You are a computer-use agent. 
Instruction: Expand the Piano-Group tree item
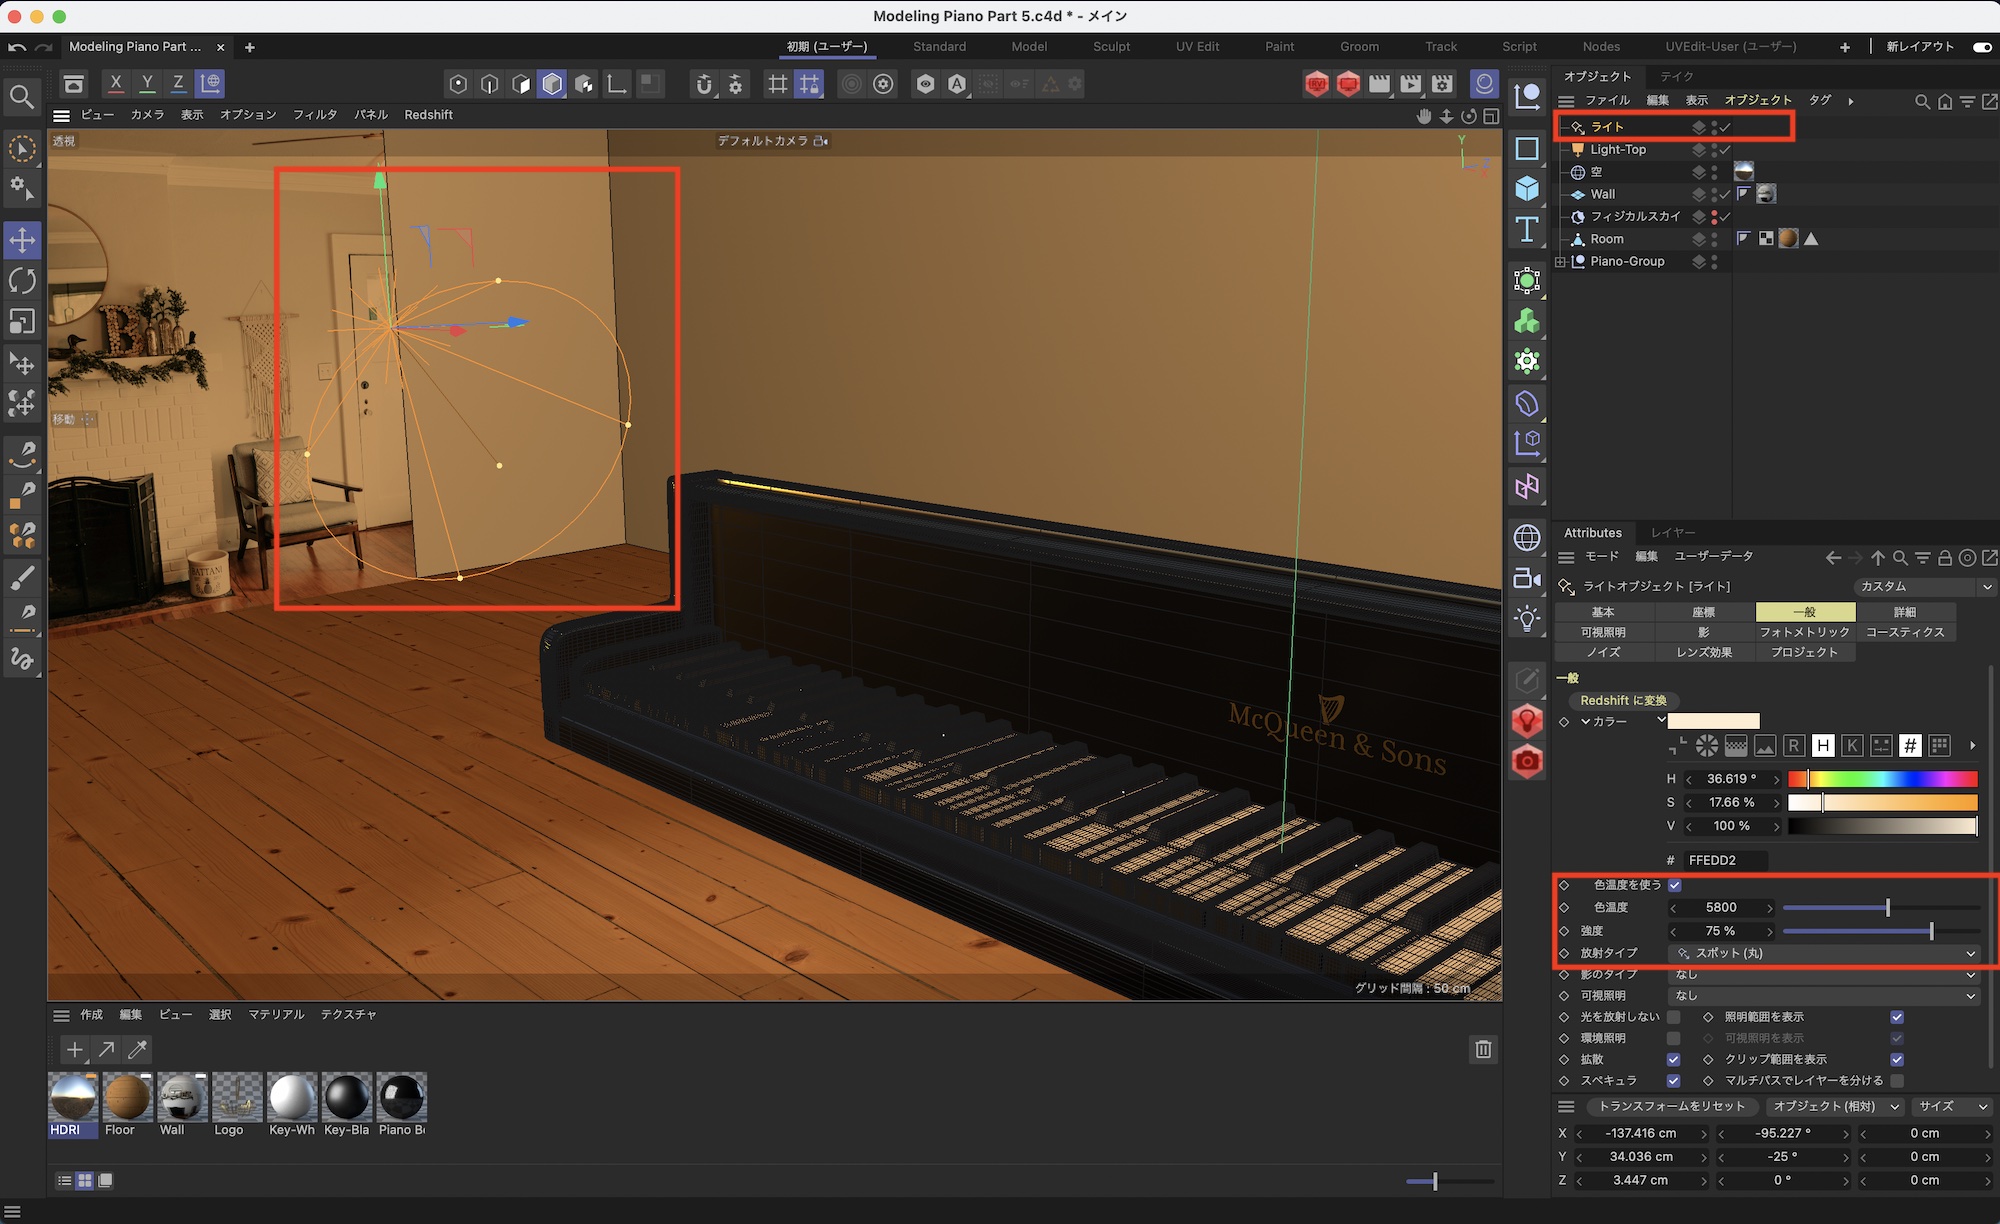[x=1560, y=262]
